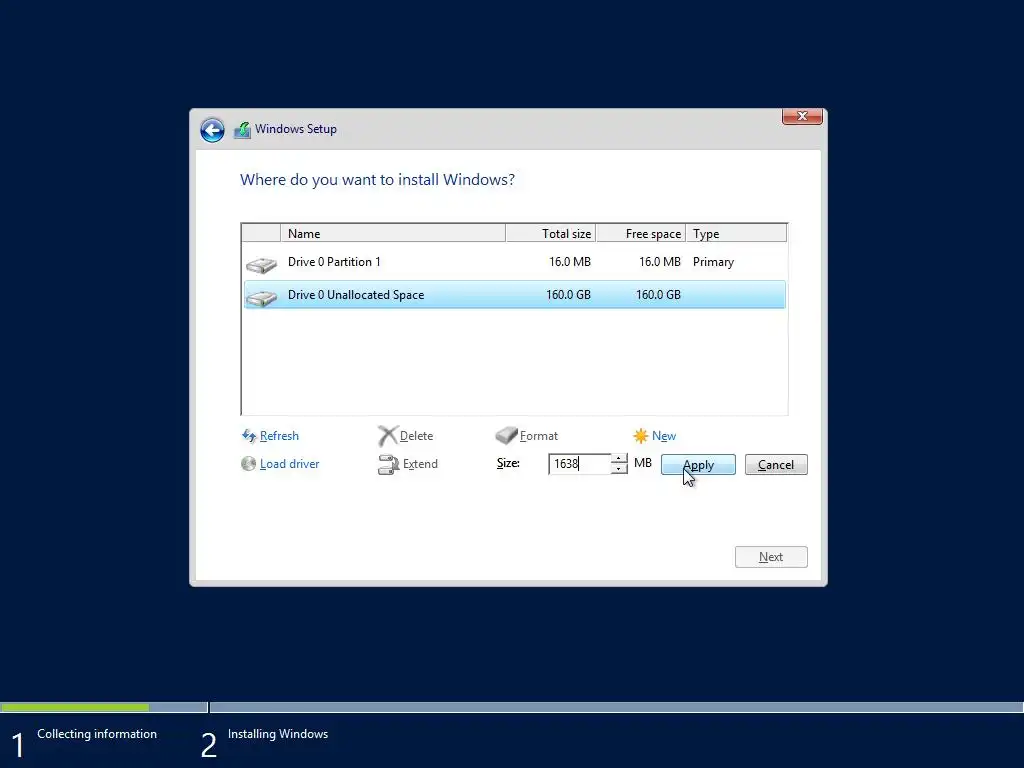Sort by the Free space column header

(641, 233)
